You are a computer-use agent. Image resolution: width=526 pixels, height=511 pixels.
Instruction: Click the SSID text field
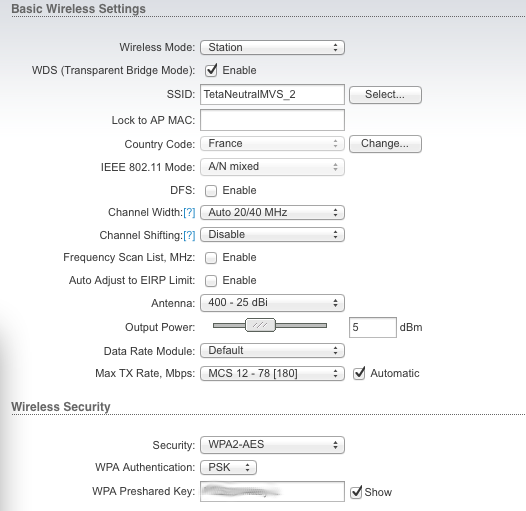coord(272,94)
